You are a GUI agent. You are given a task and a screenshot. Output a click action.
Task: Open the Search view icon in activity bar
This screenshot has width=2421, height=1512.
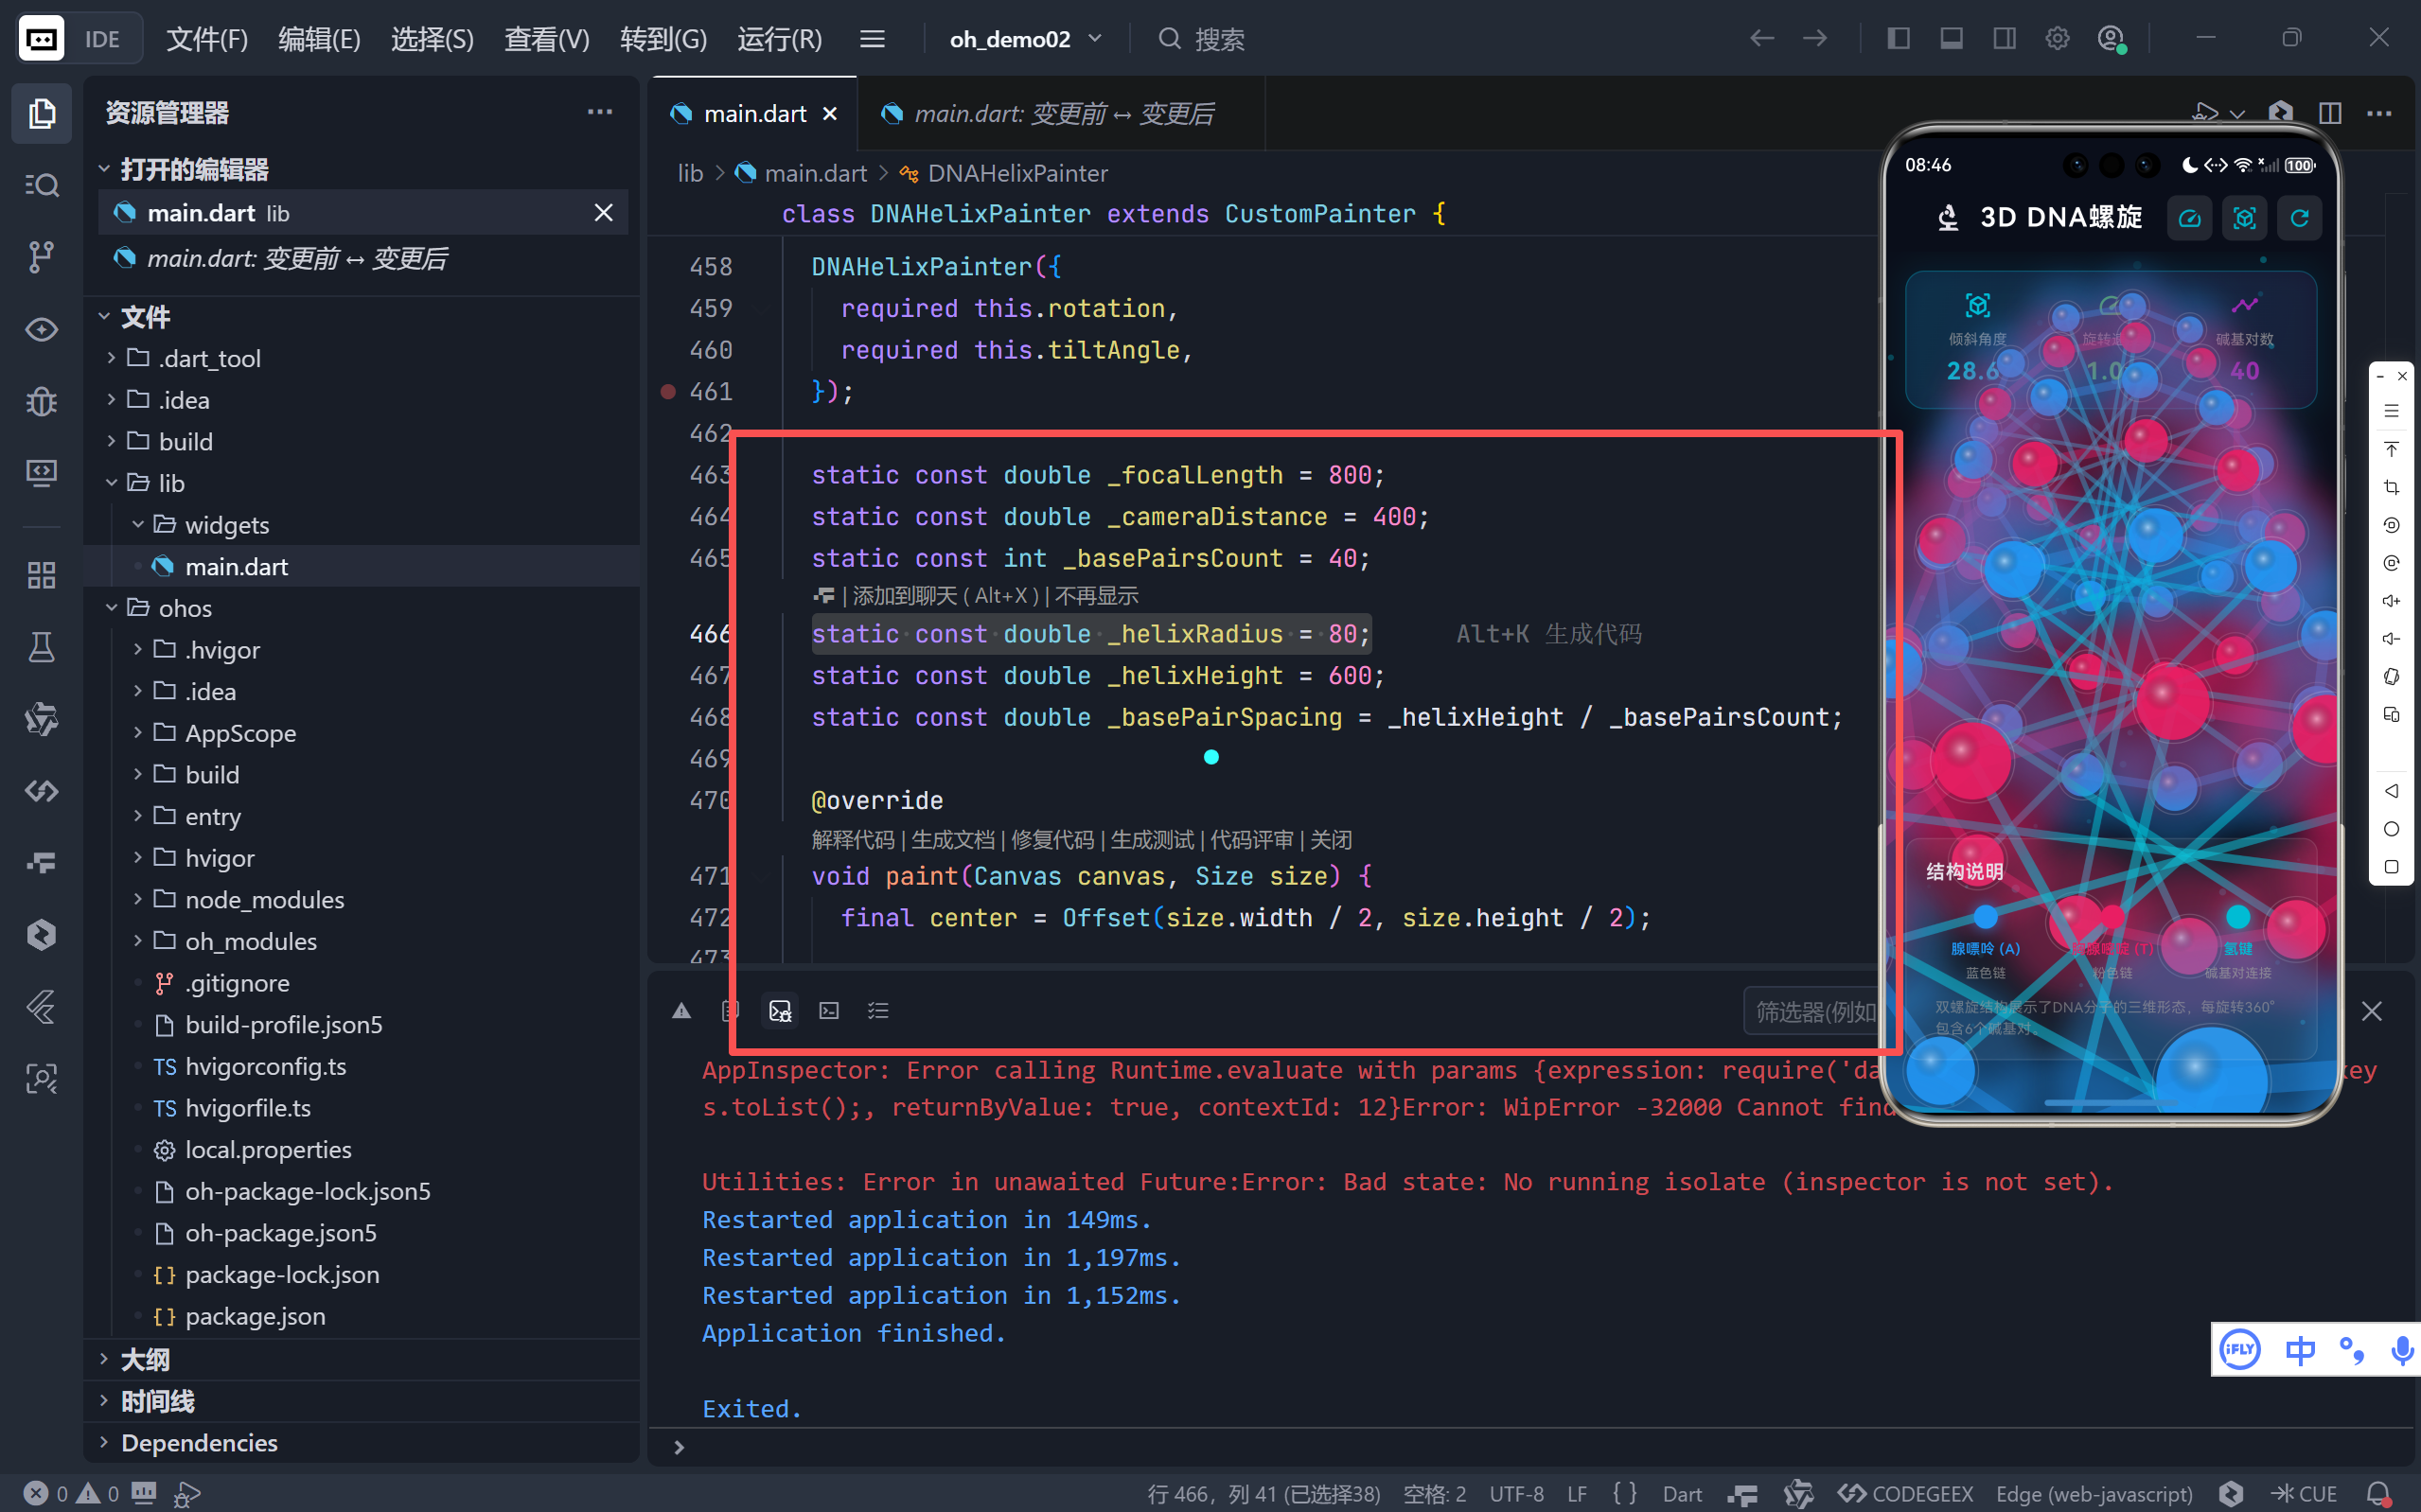41,185
